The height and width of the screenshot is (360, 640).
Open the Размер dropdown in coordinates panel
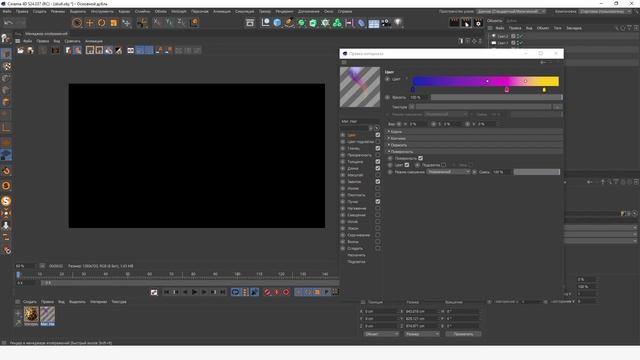422,334
